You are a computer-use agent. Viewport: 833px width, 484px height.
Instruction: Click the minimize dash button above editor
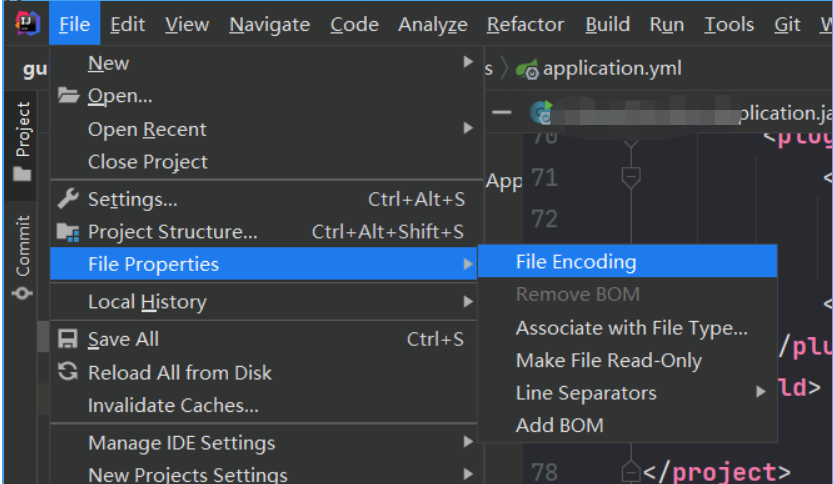pos(502,112)
